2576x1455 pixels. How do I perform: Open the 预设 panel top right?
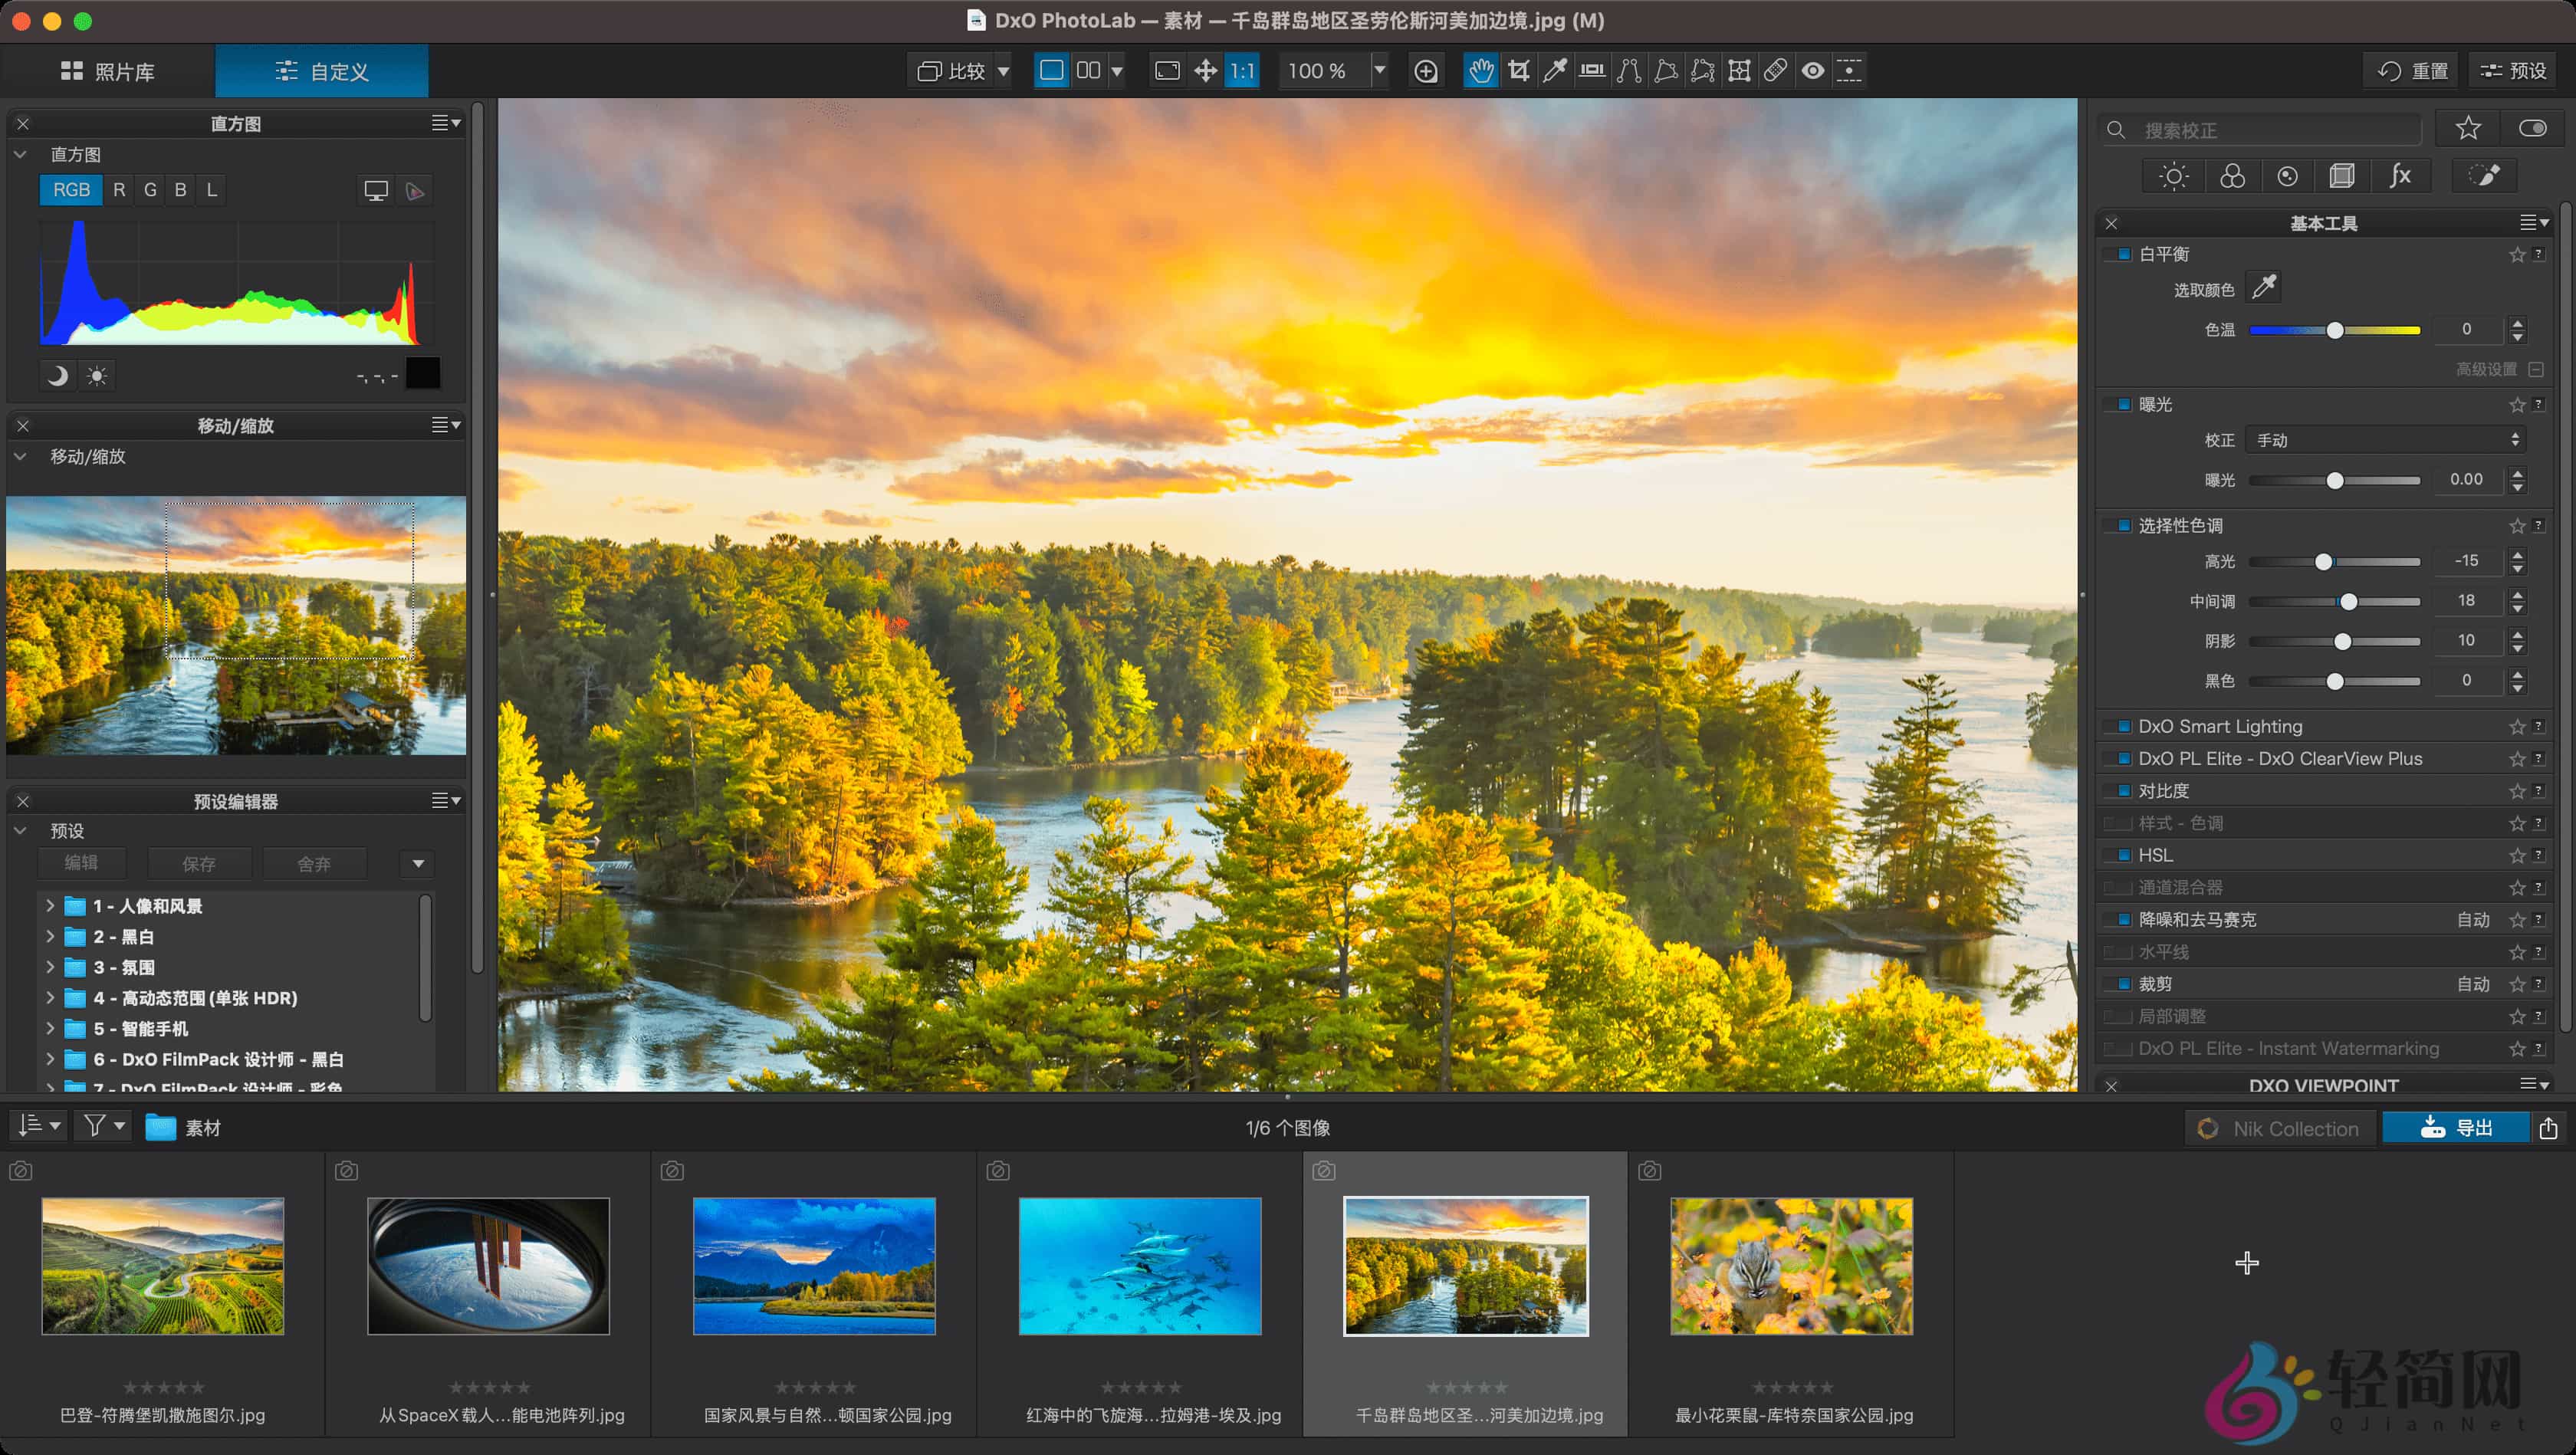2513,70
